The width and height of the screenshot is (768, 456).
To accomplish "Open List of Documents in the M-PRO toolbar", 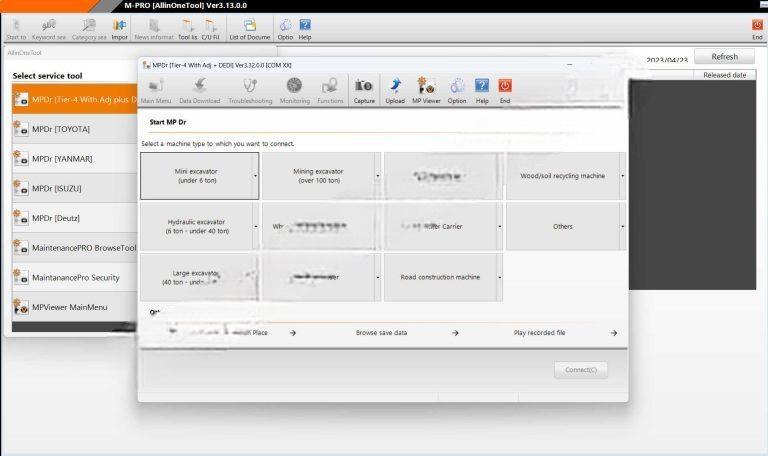I will click(250, 30).
